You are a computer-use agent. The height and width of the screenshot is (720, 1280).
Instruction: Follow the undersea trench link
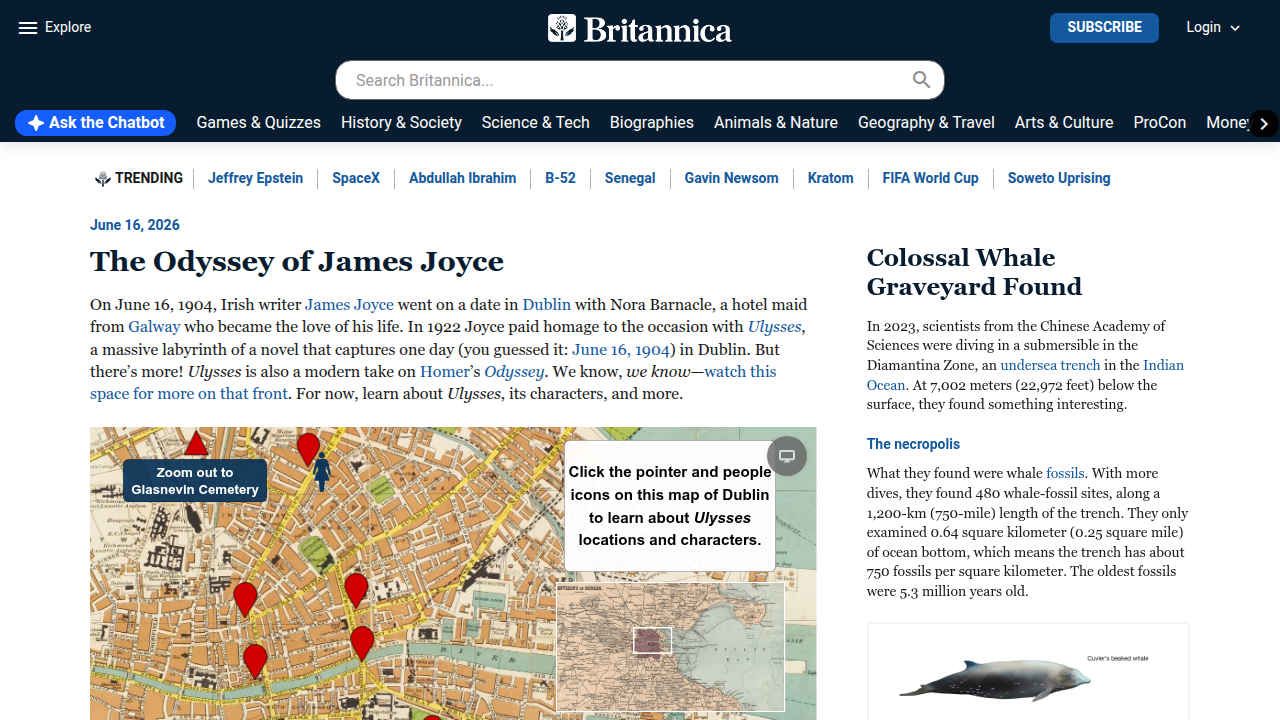coord(1050,365)
